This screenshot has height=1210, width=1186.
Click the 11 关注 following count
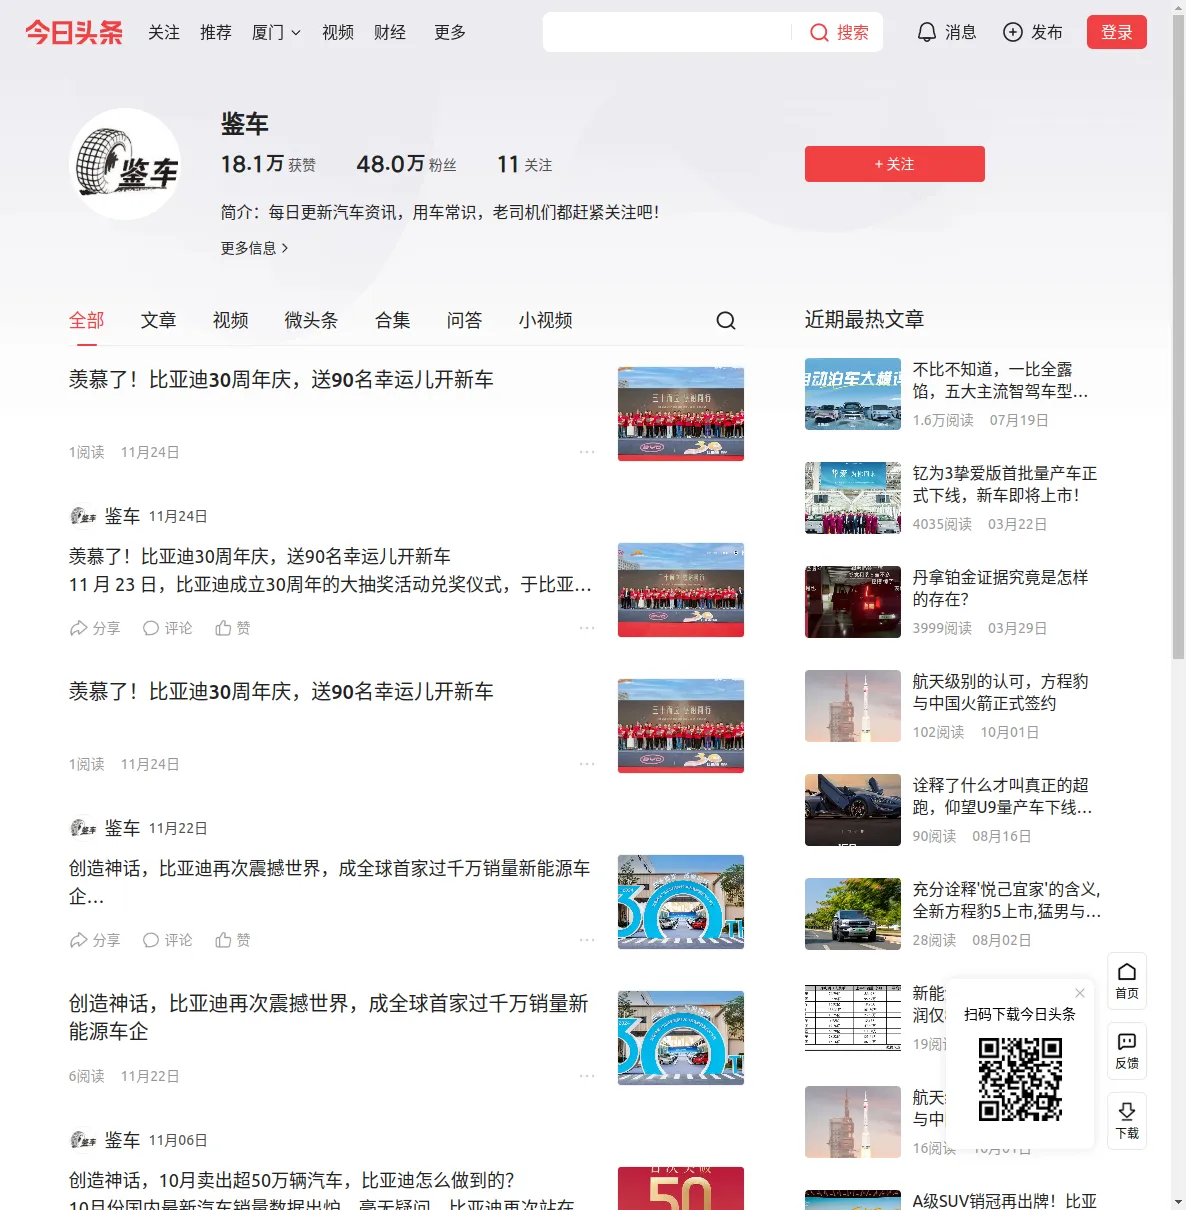[524, 164]
